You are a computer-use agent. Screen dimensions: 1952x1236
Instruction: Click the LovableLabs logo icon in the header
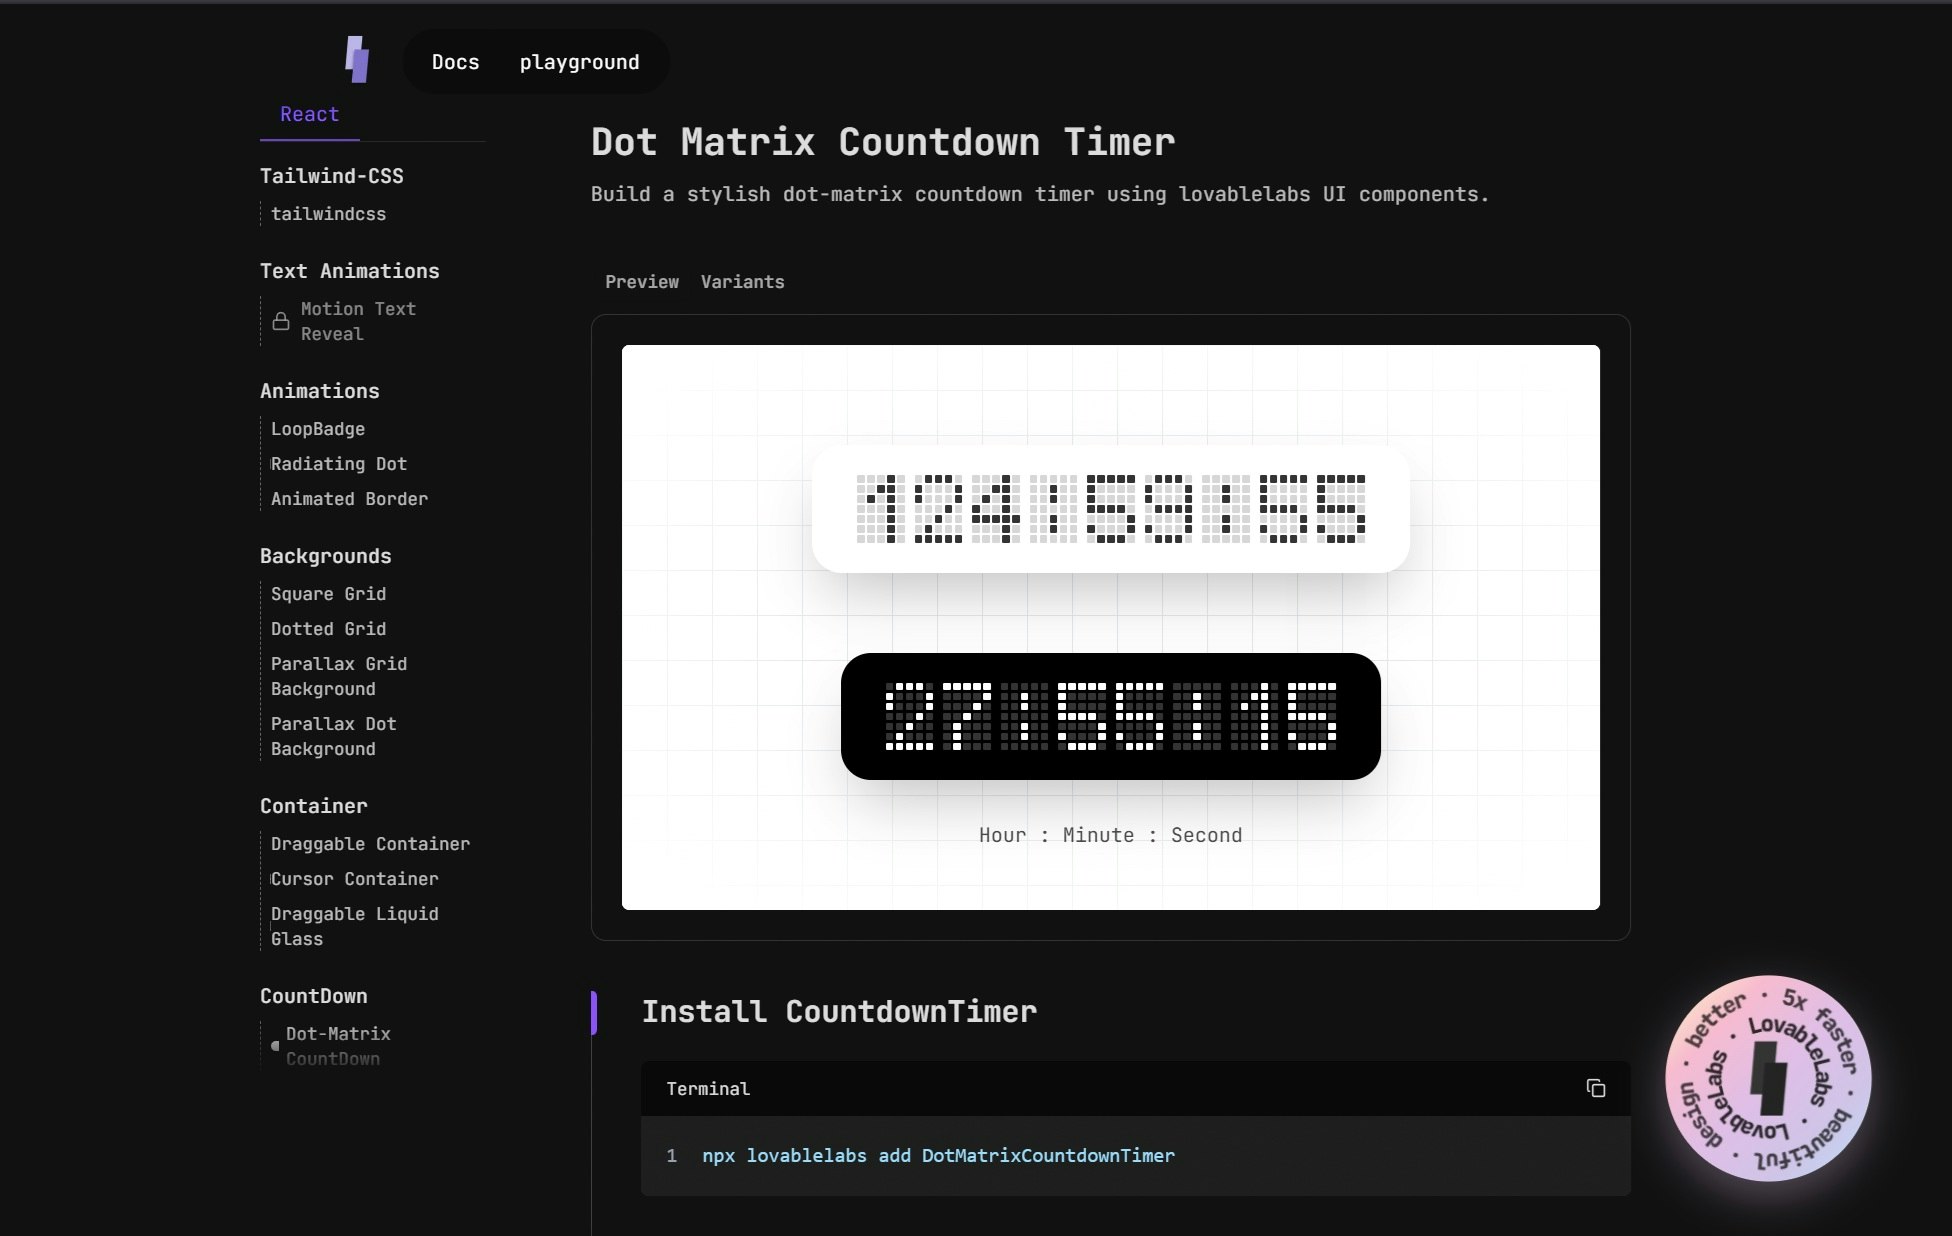pyautogui.click(x=357, y=59)
